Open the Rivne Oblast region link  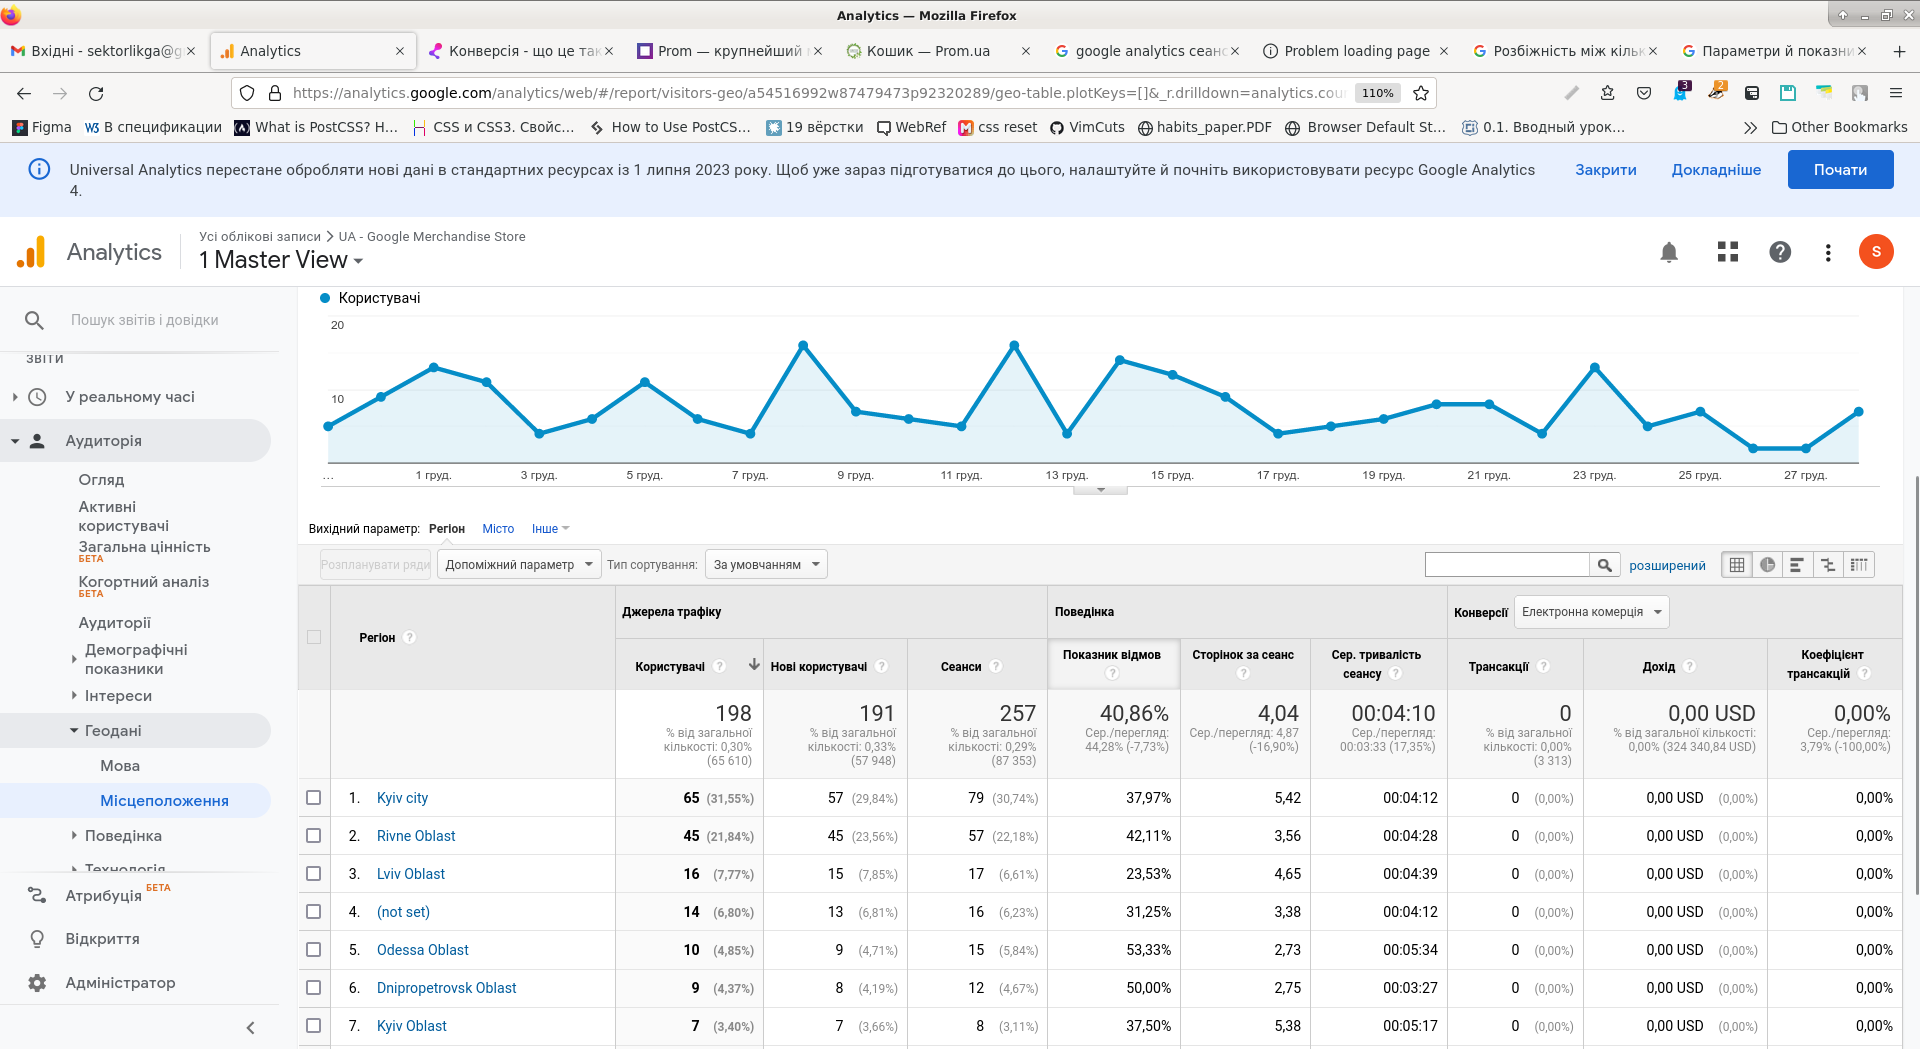pyautogui.click(x=415, y=836)
